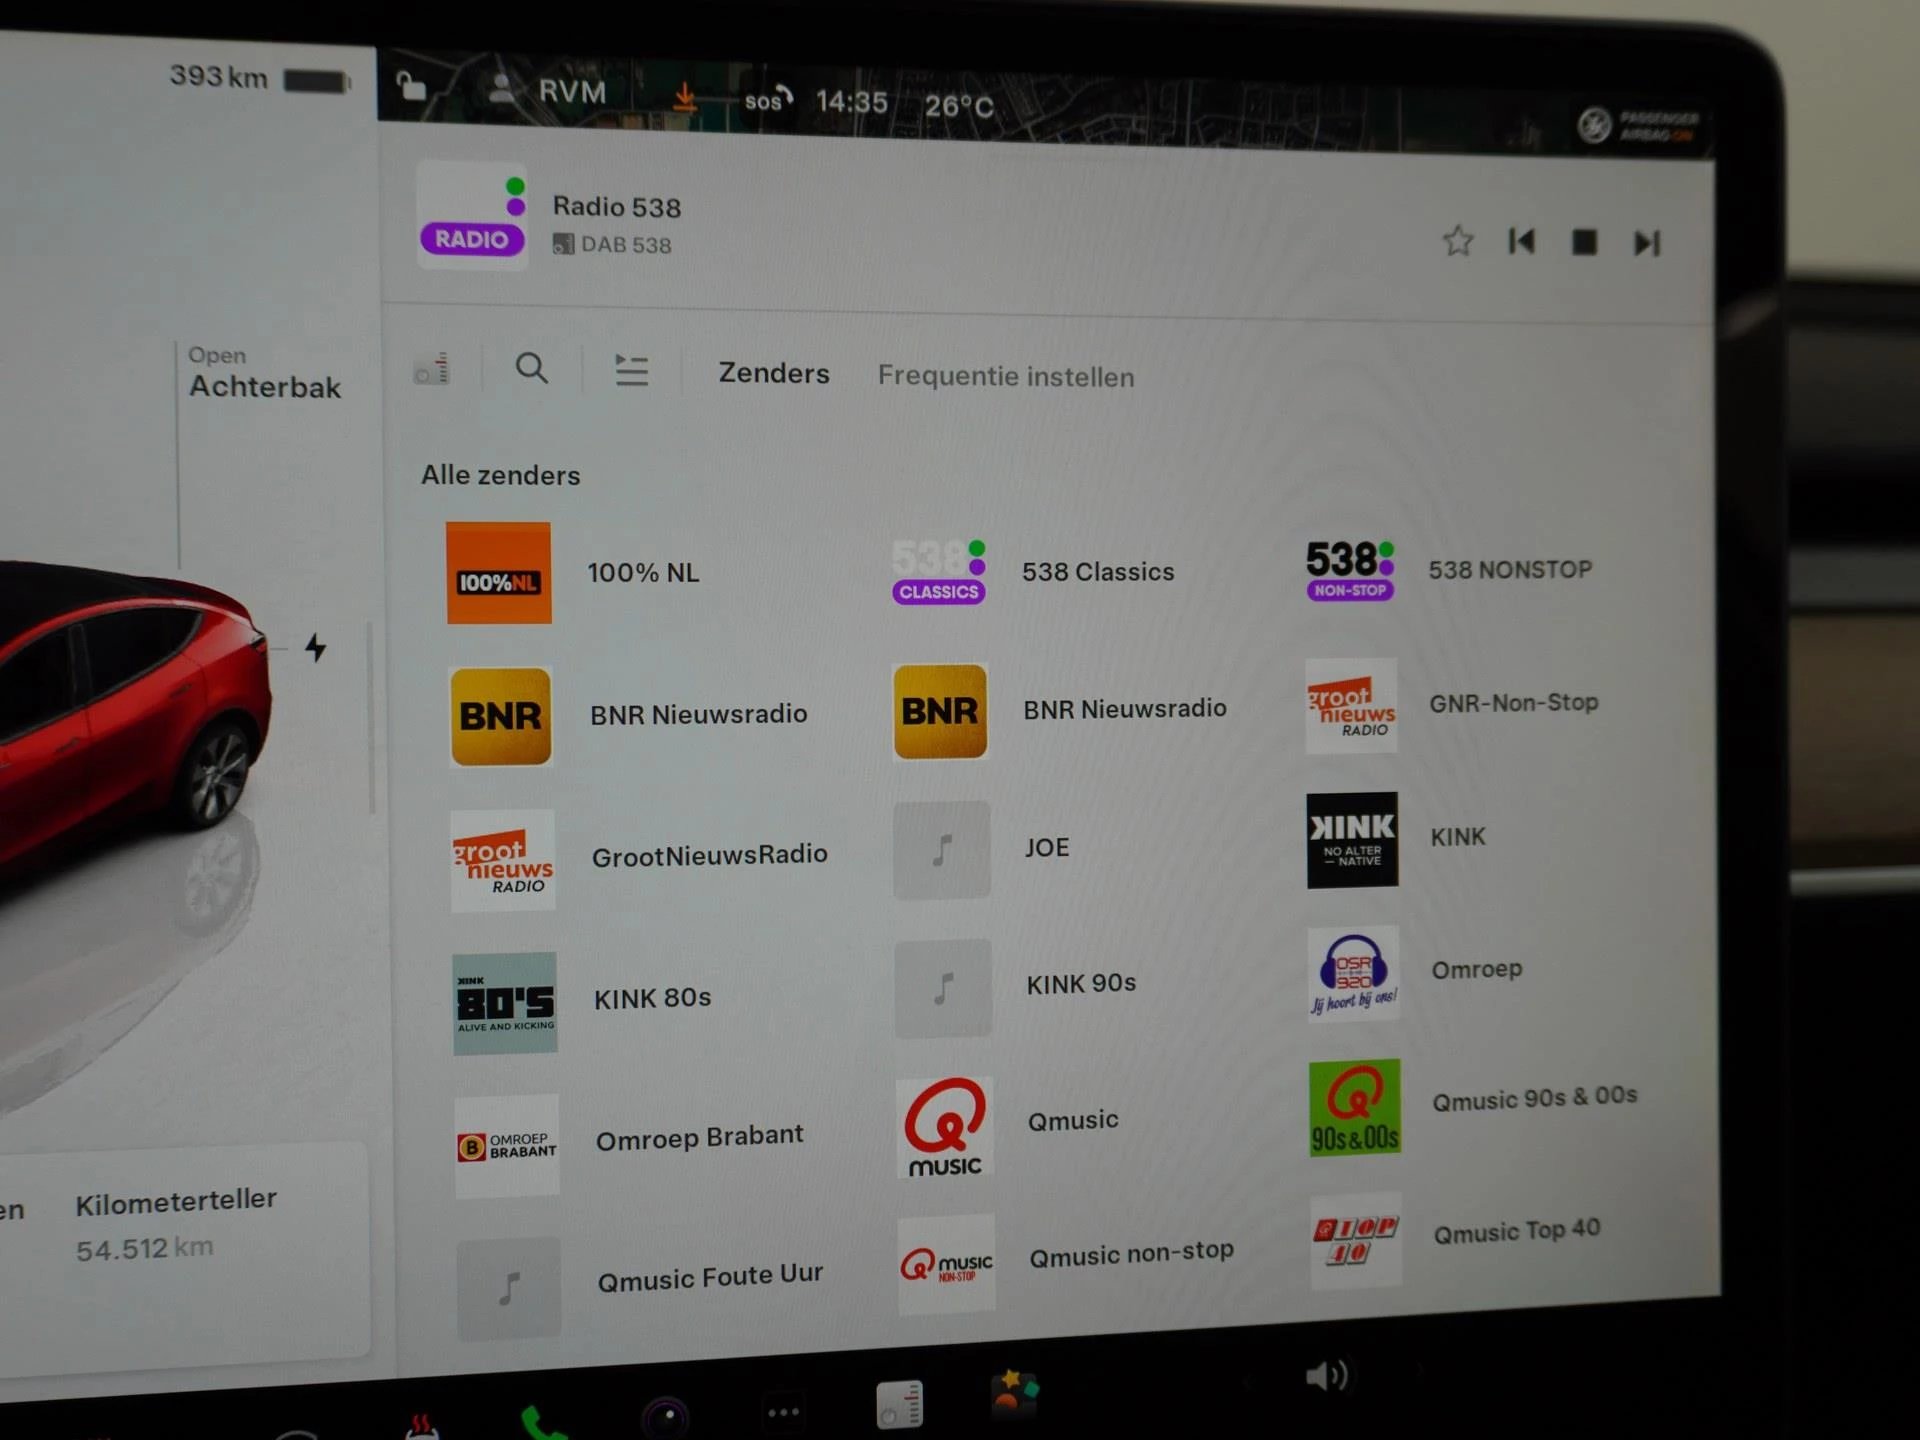Tap the radio source icon beside search
The height and width of the screenshot is (1440, 1920).
coord(432,369)
